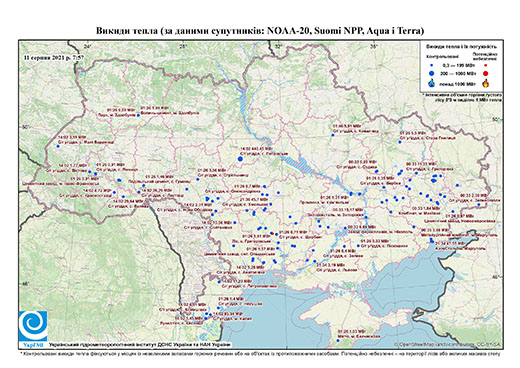
Task: Click the UkrGMI spiral logo
Action: click(x=33, y=327)
